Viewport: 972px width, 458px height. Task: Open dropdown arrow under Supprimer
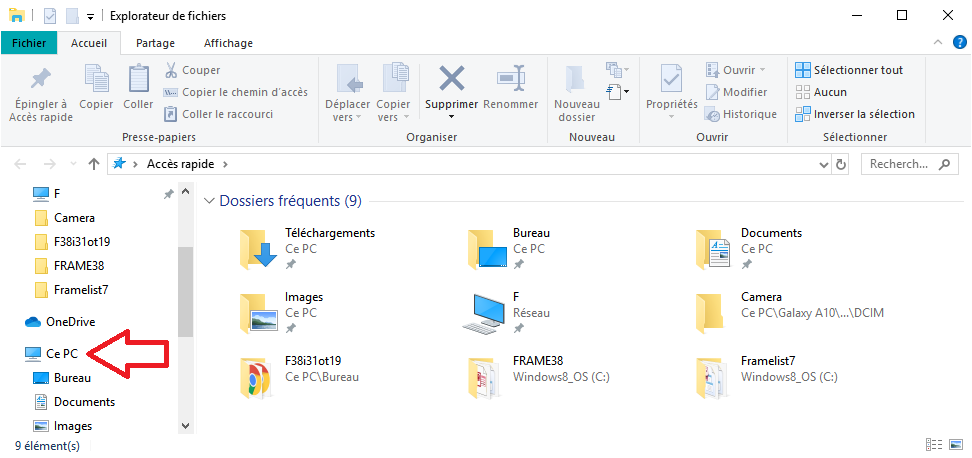point(451,117)
